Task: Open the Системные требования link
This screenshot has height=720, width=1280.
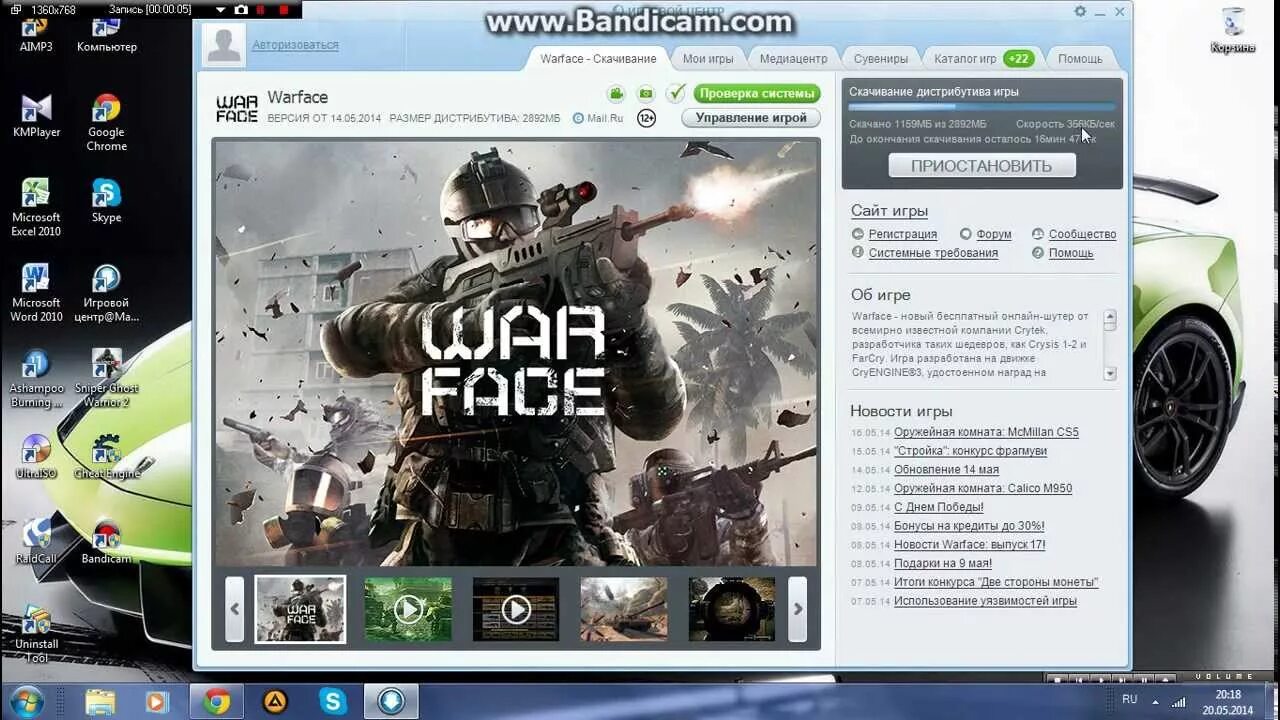Action: tap(933, 253)
